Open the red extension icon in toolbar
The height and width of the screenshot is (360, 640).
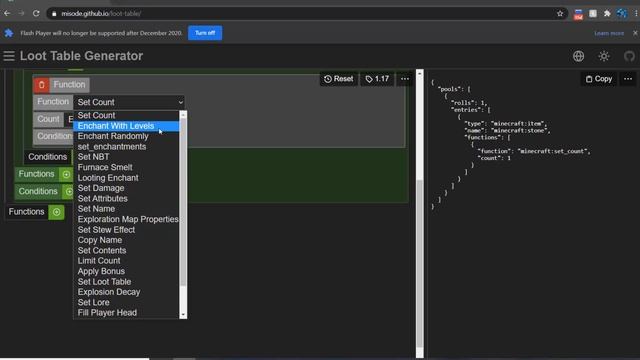click(578, 14)
